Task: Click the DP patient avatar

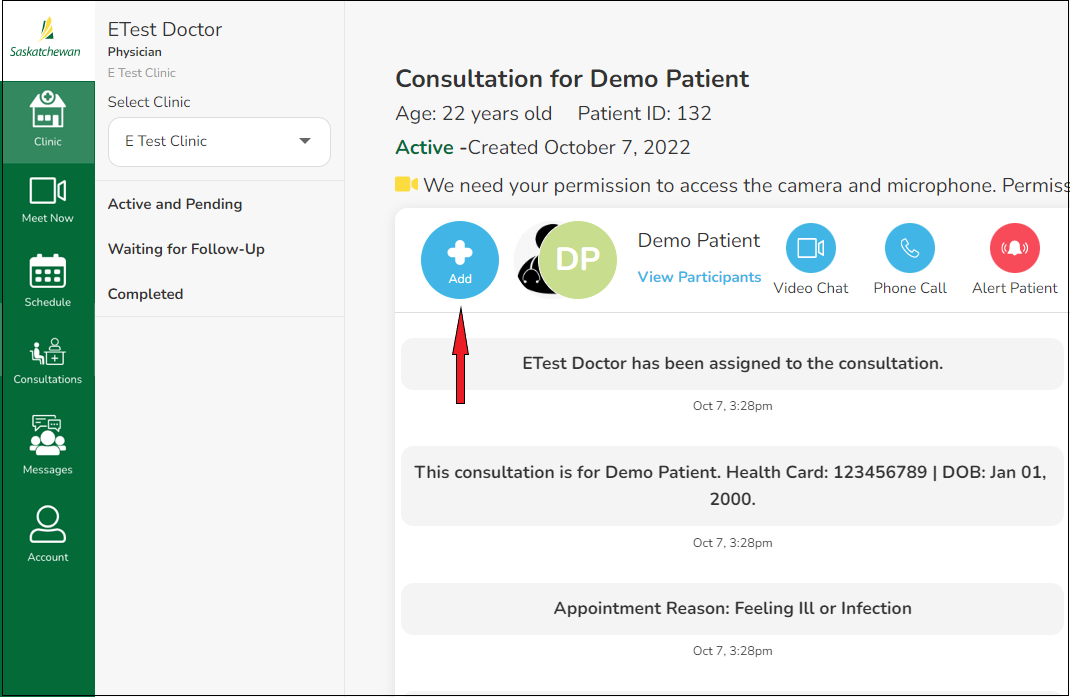Action: coord(577,260)
